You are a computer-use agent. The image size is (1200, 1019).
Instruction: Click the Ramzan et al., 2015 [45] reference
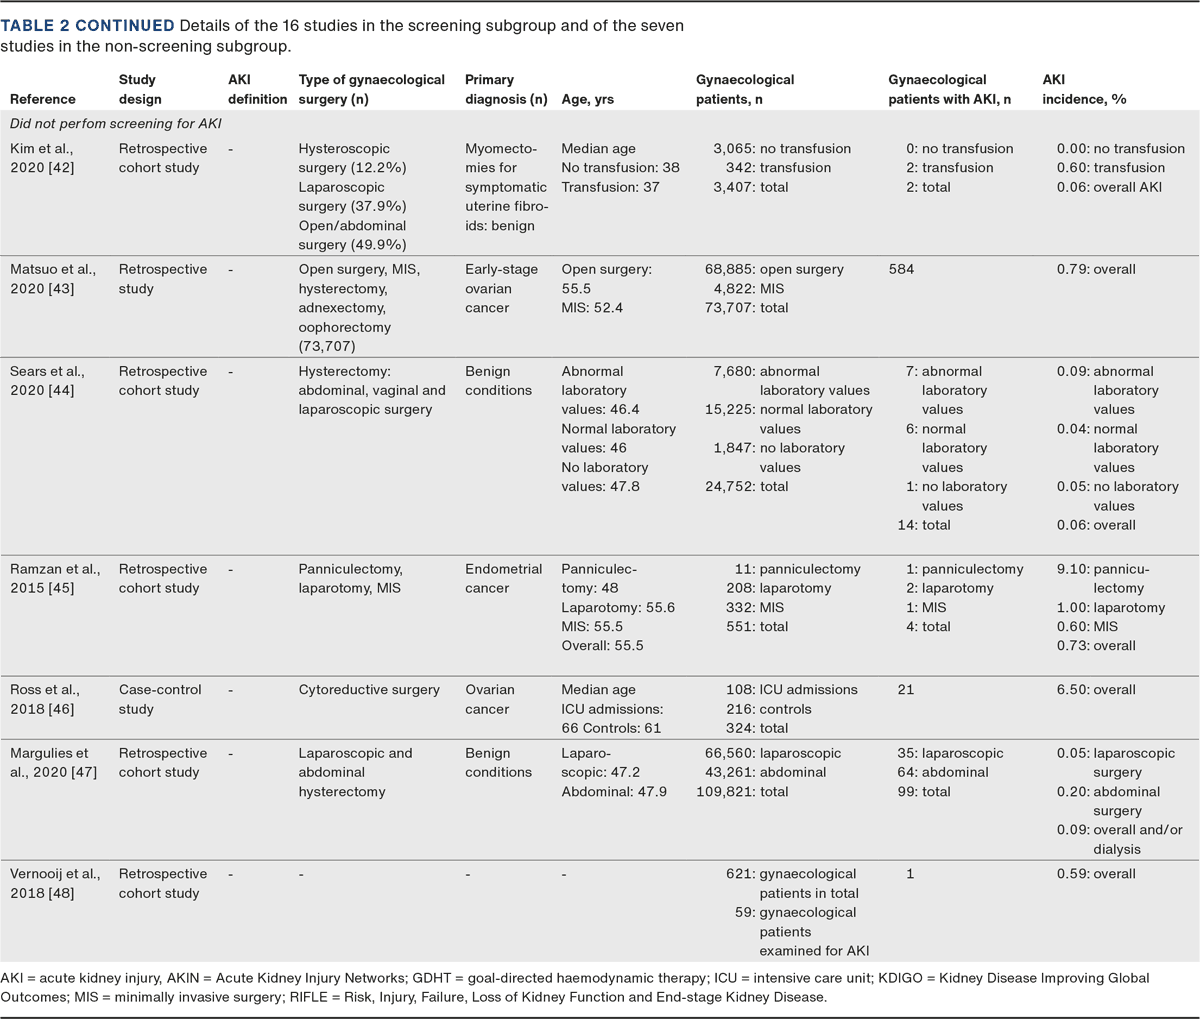point(54,579)
